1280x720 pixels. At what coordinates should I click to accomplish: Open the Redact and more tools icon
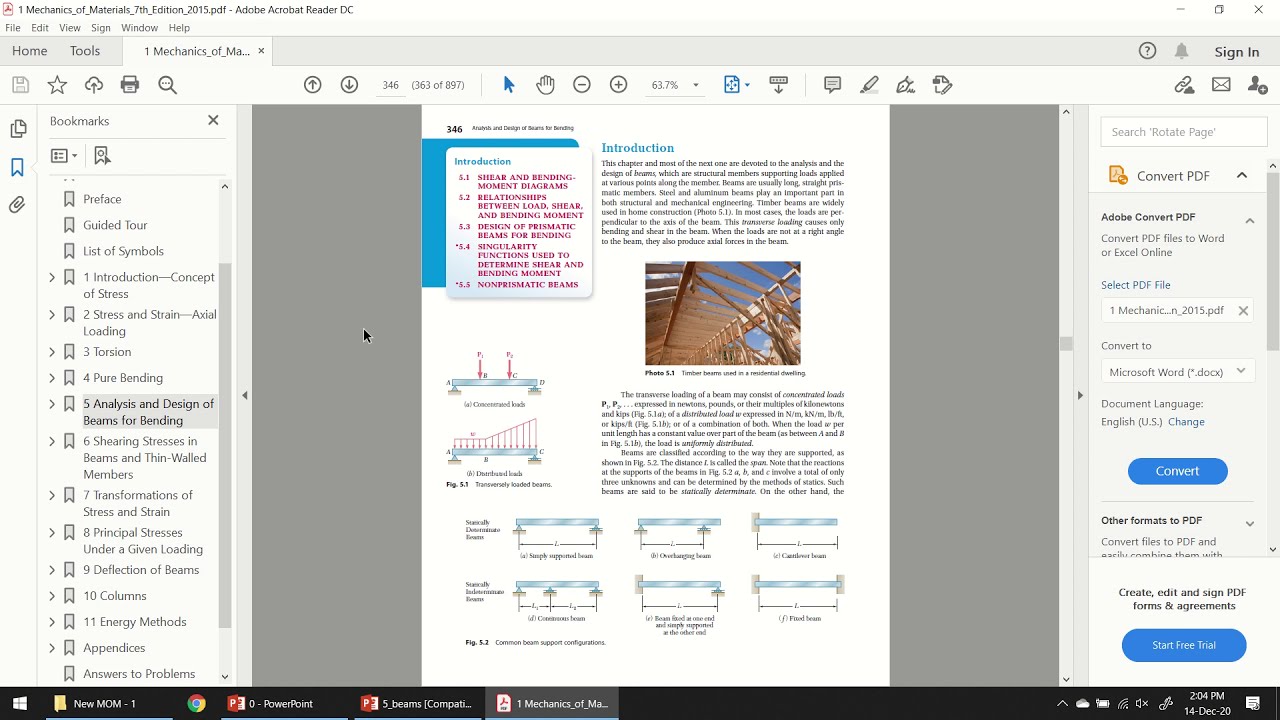[942, 85]
